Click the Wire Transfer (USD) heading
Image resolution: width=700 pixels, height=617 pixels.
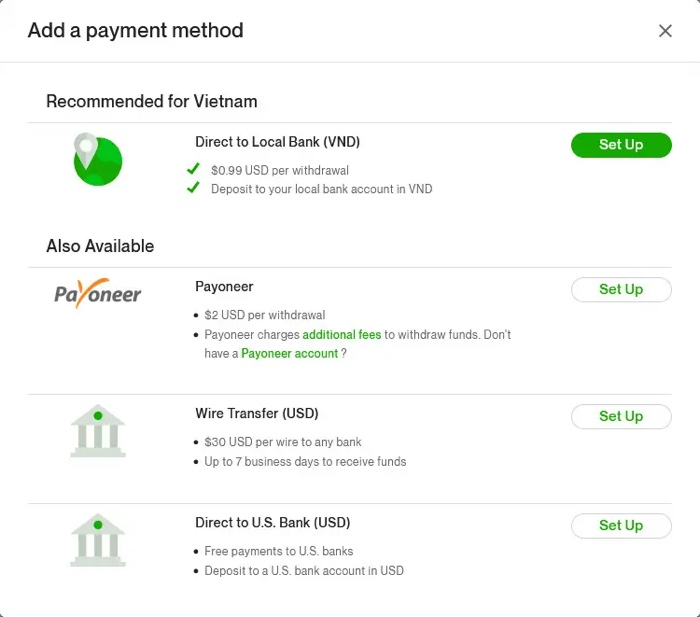click(256, 414)
